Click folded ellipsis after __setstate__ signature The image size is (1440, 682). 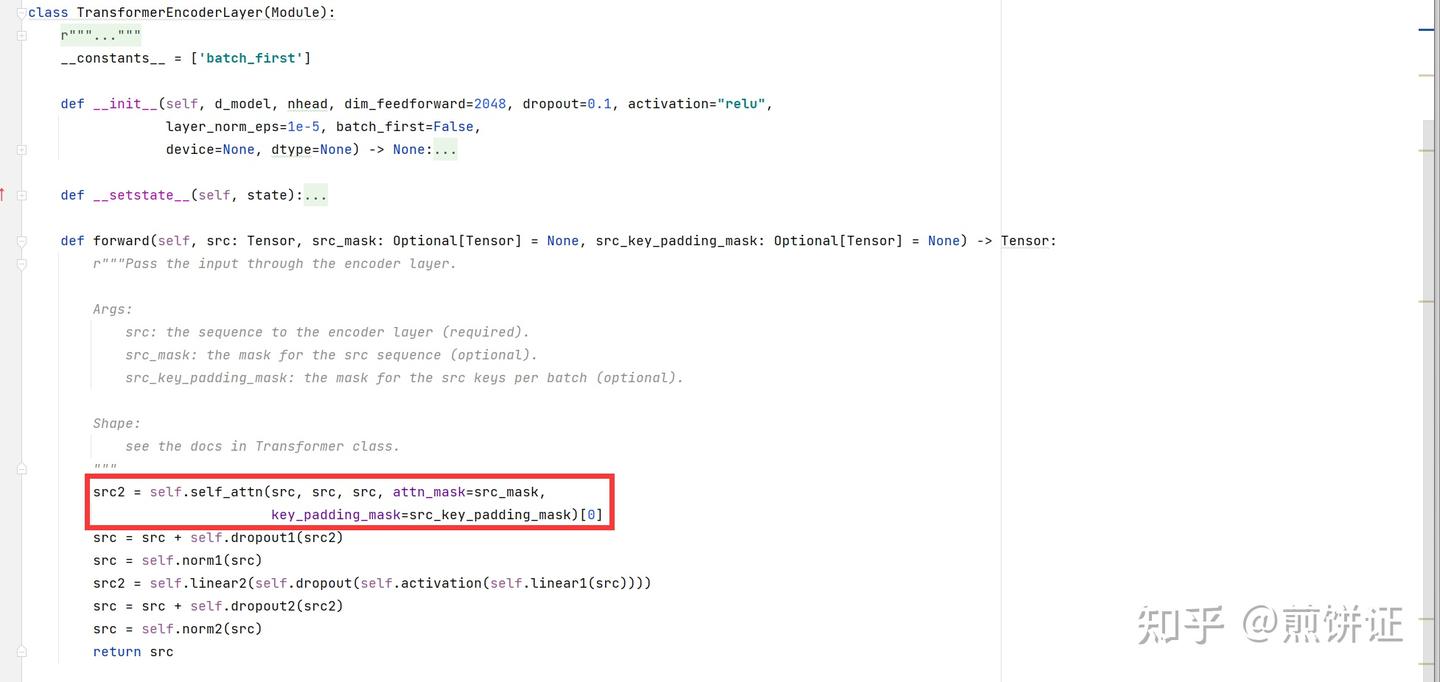click(x=315, y=195)
